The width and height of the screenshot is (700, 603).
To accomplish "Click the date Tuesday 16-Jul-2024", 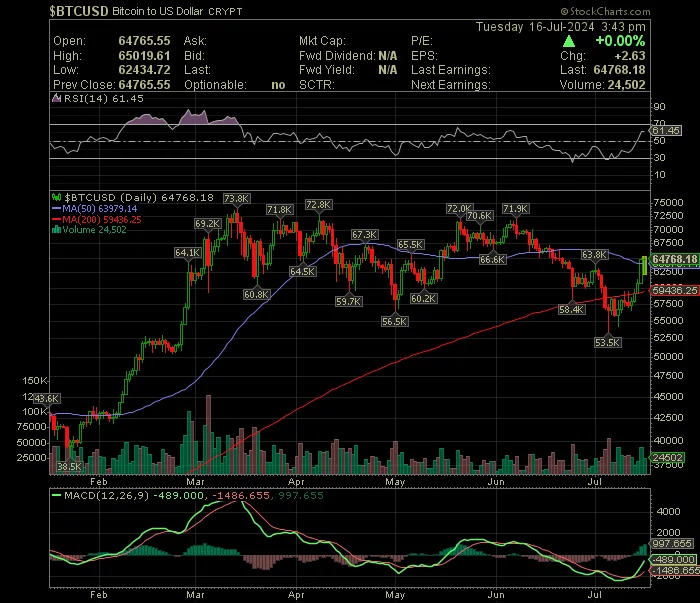I will click(535, 27).
